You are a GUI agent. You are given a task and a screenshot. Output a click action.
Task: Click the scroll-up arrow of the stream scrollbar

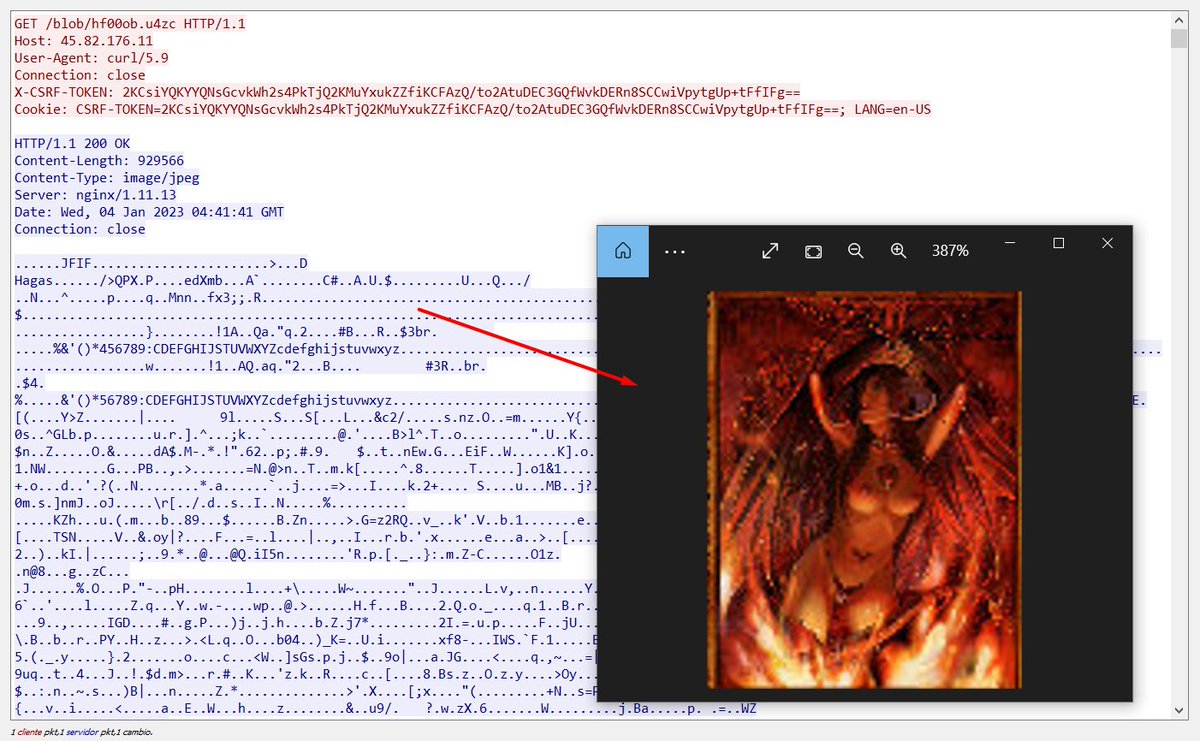tap(1179, 19)
